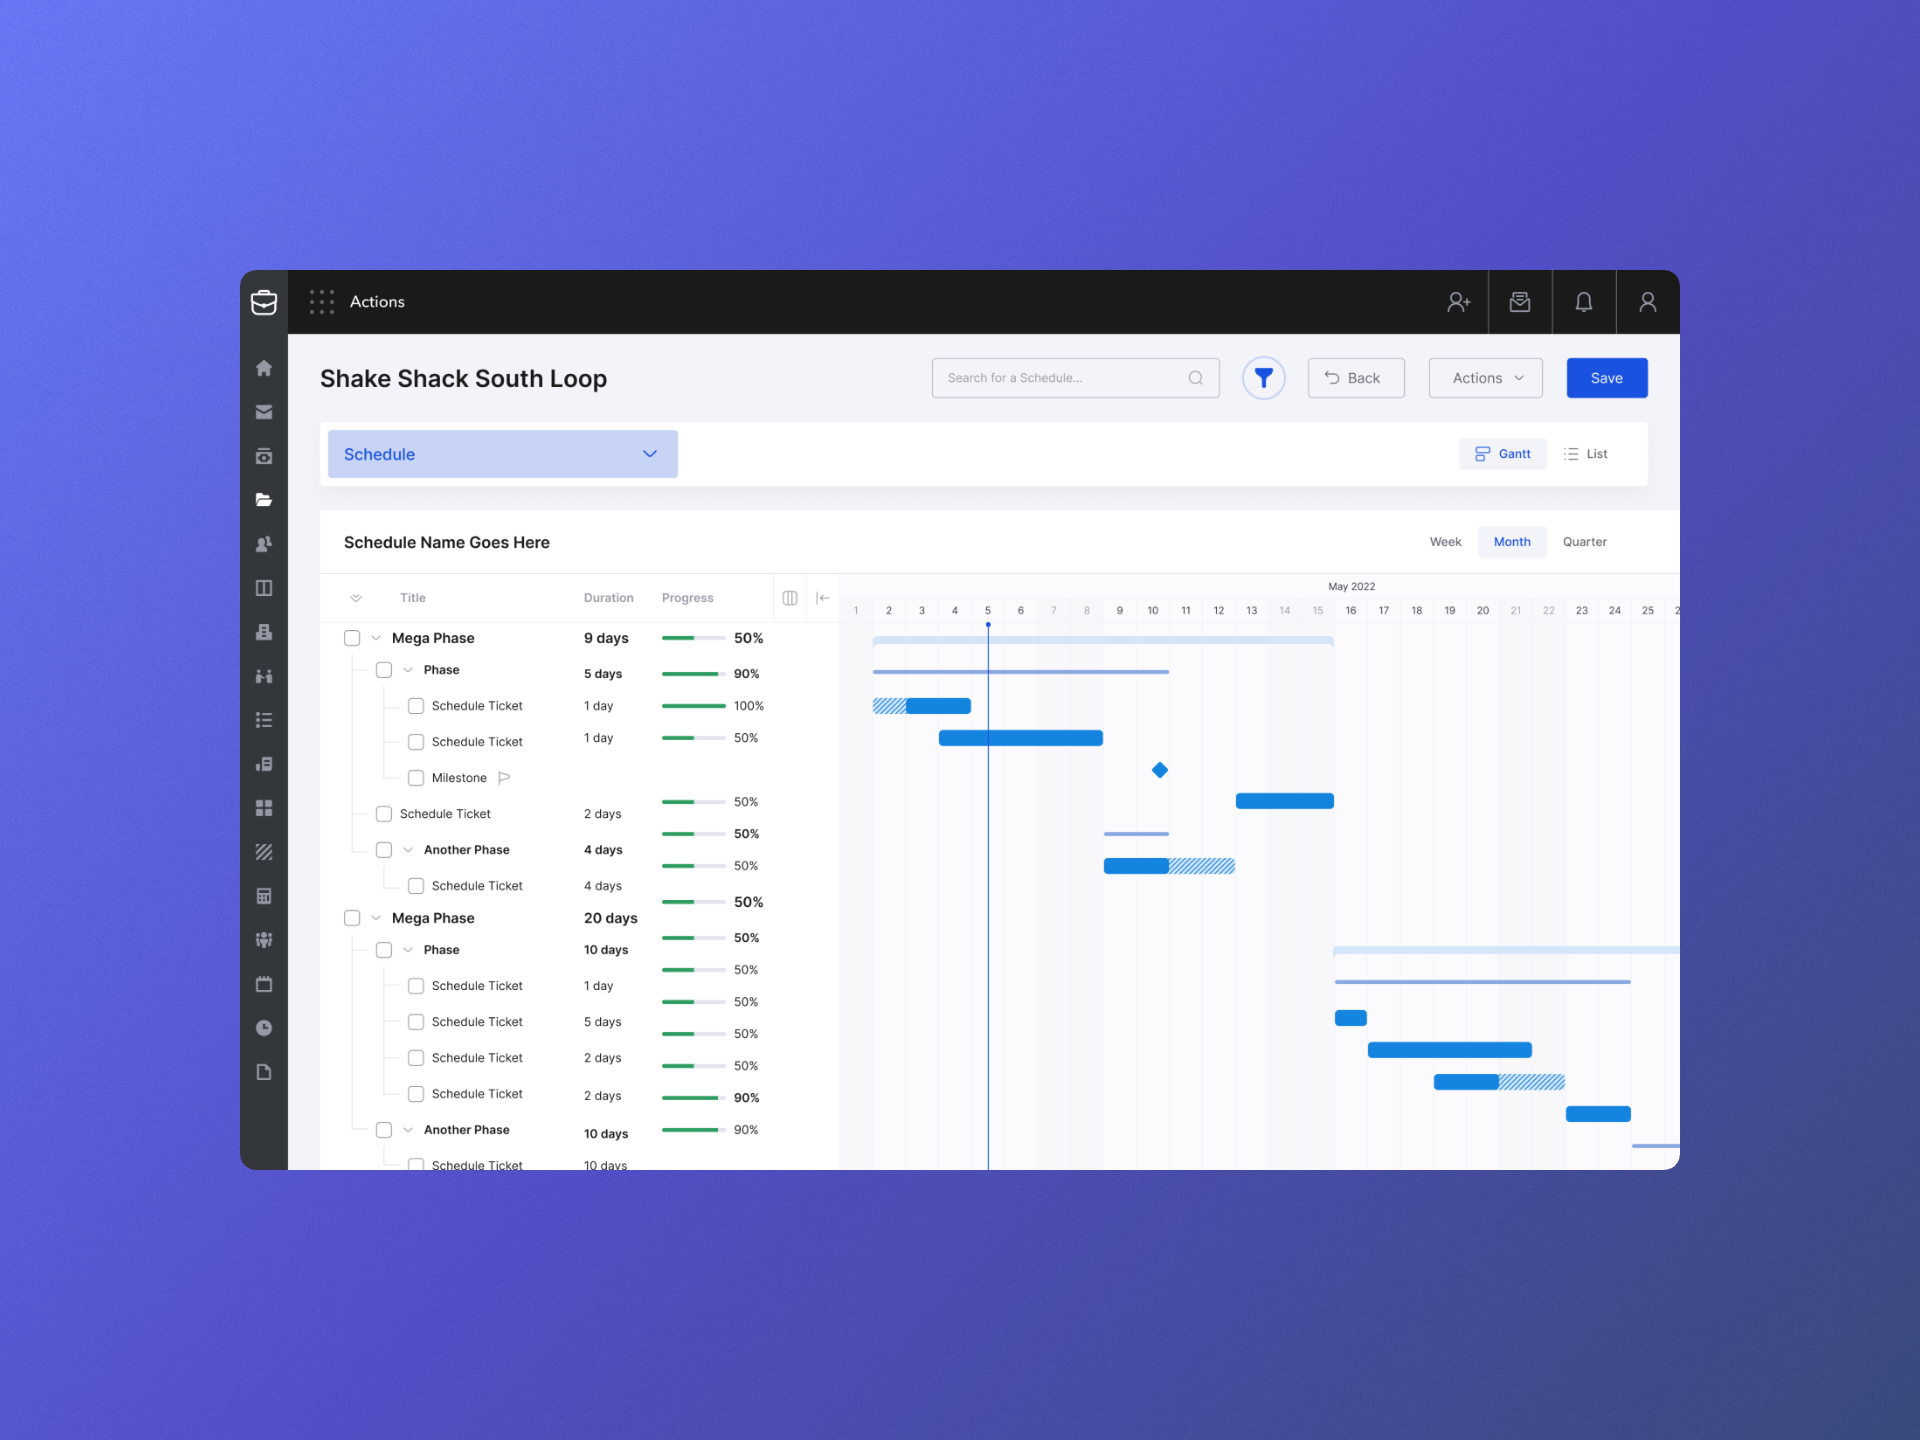This screenshot has height=1440, width=1920.
Task: Open the notifications bell icon
Action: 1584,301
